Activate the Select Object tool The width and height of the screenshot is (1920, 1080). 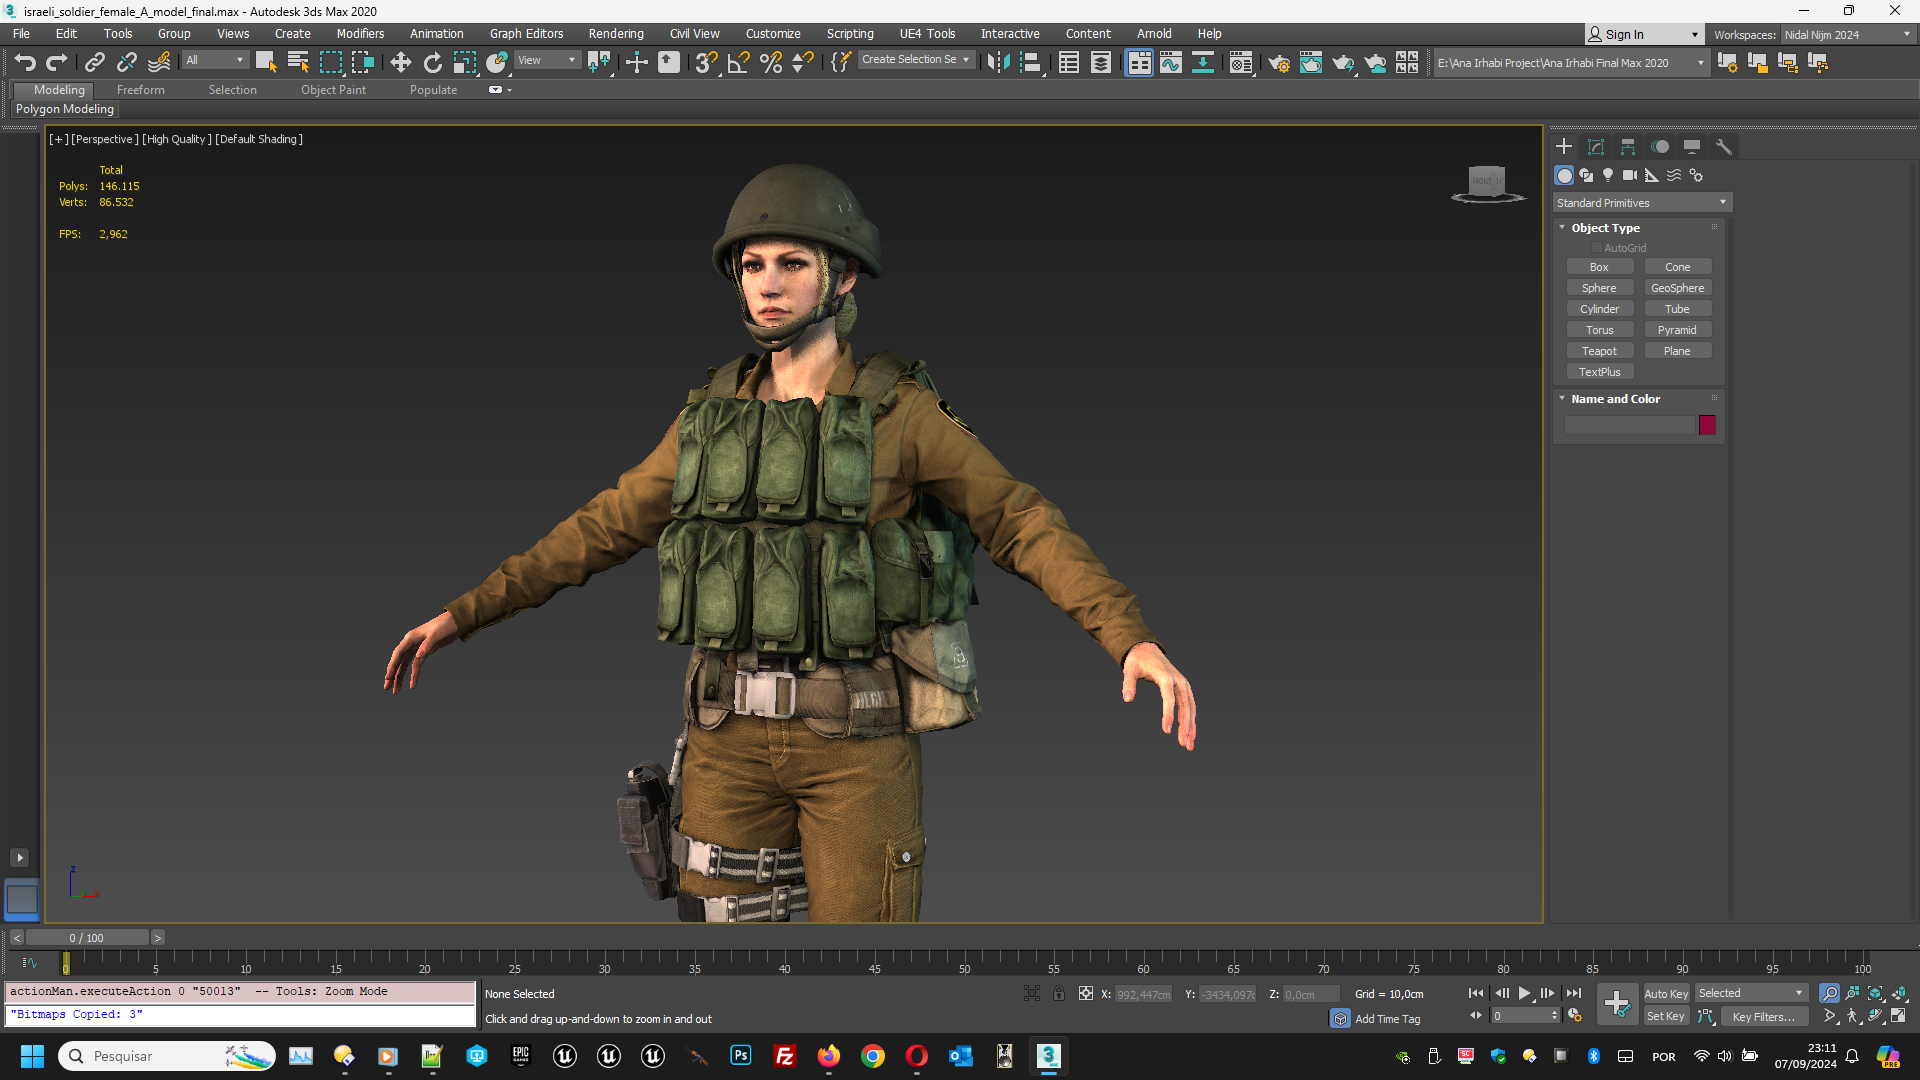point(265,63)
